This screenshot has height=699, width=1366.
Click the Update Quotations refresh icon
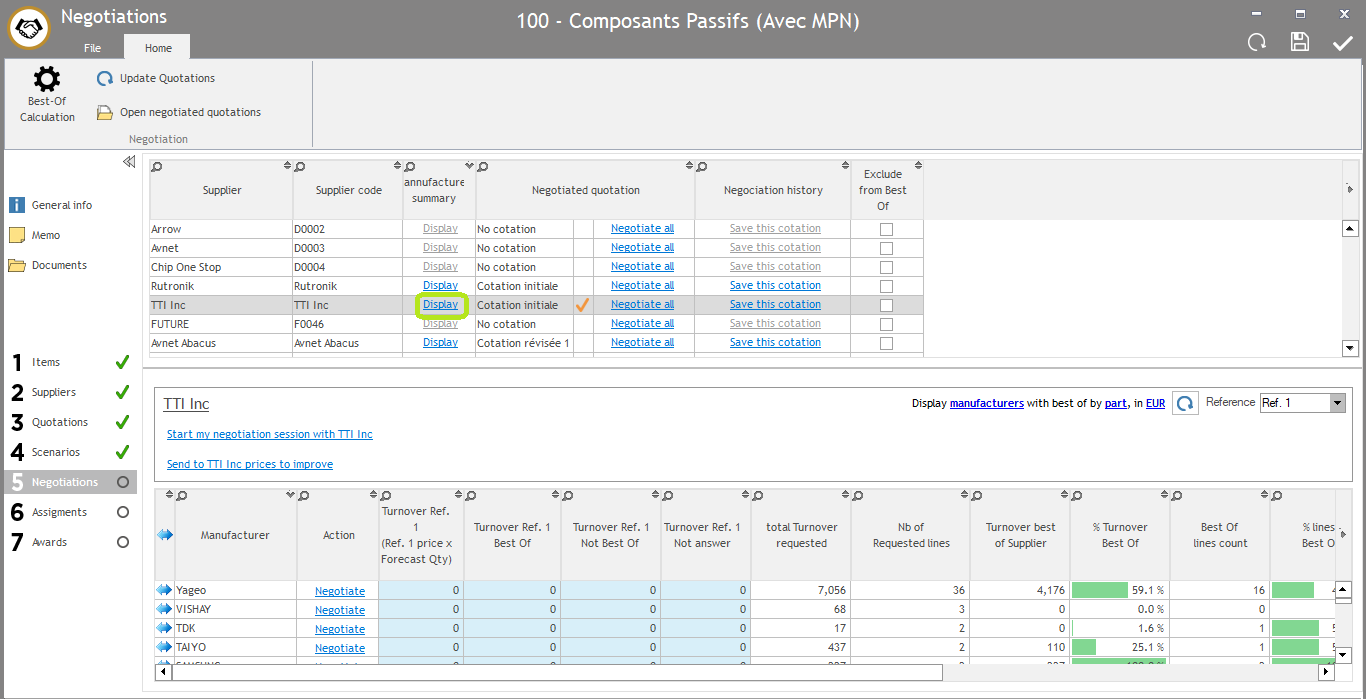pos(105,79)
